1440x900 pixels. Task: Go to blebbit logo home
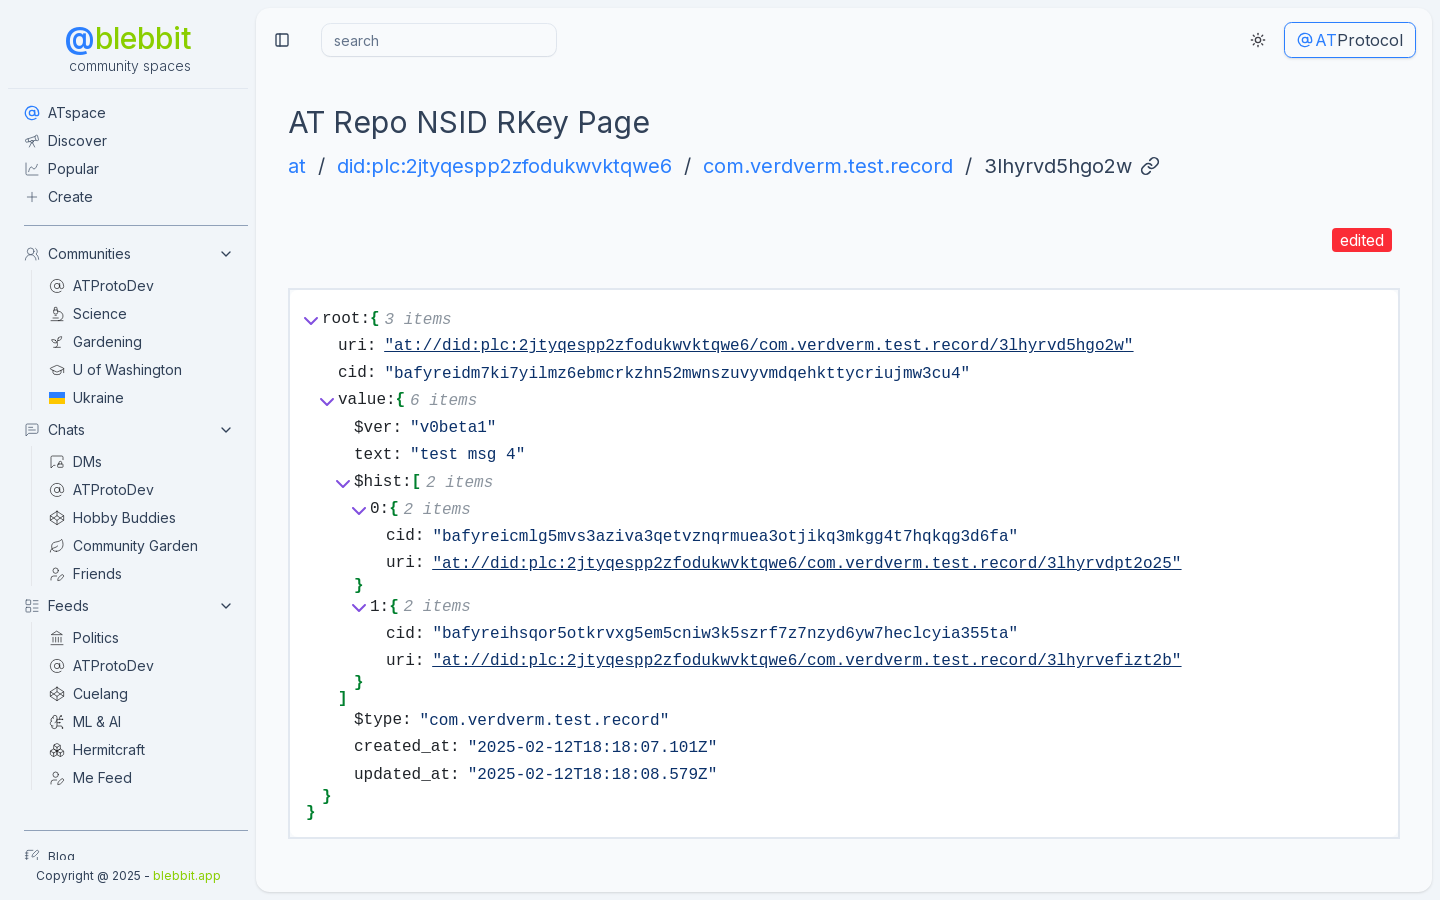pyautogui.click(x=128, y=39)
